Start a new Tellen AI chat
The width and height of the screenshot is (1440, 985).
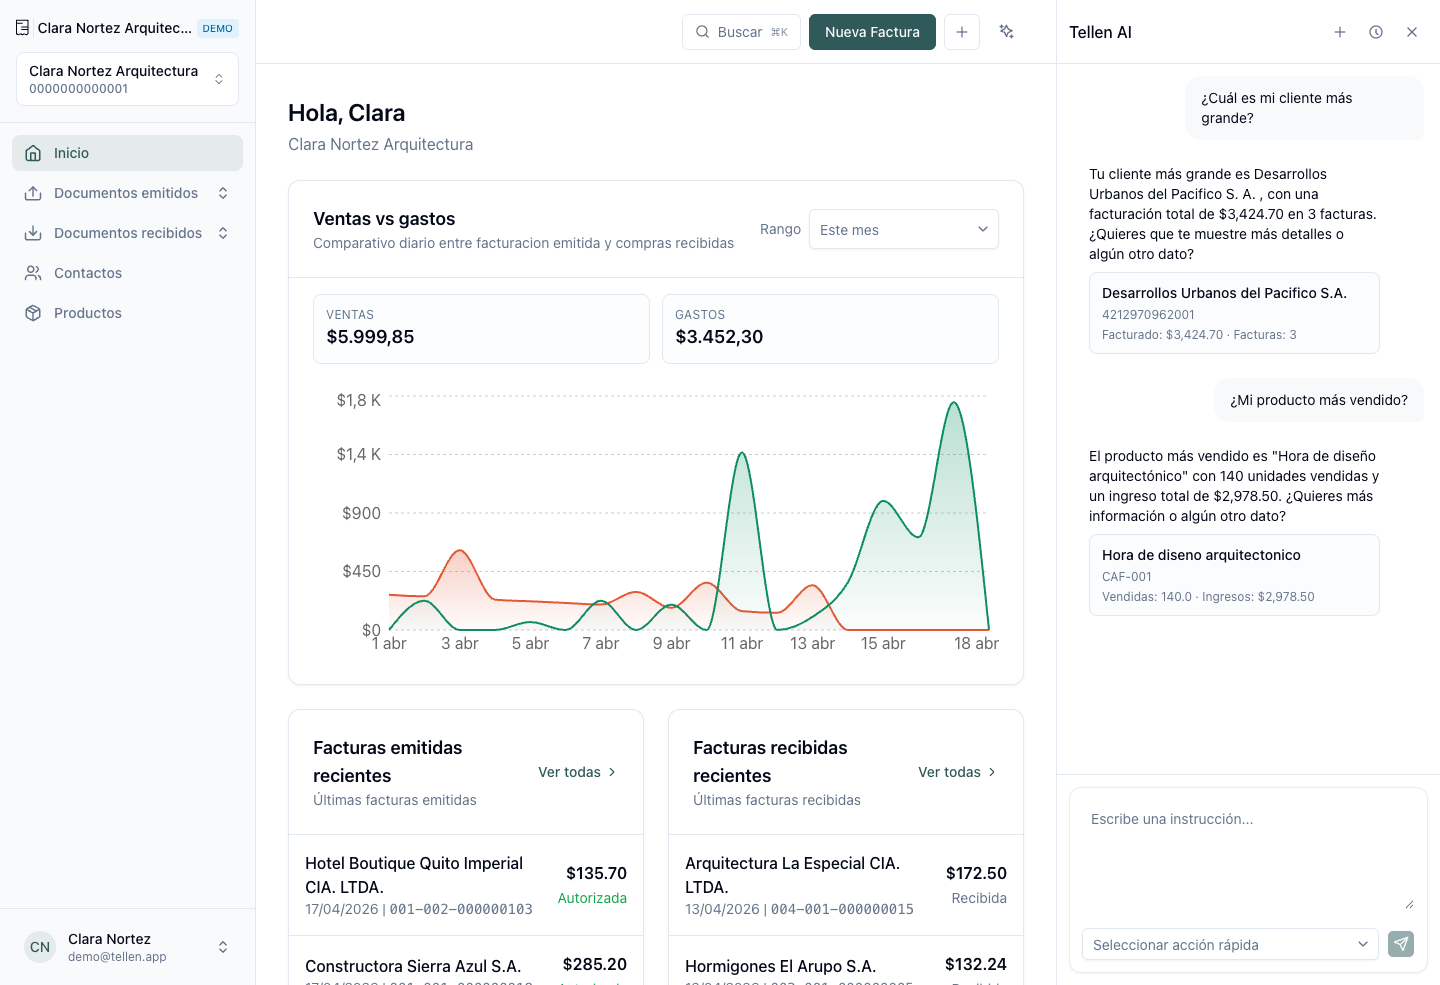point(1340,32)
